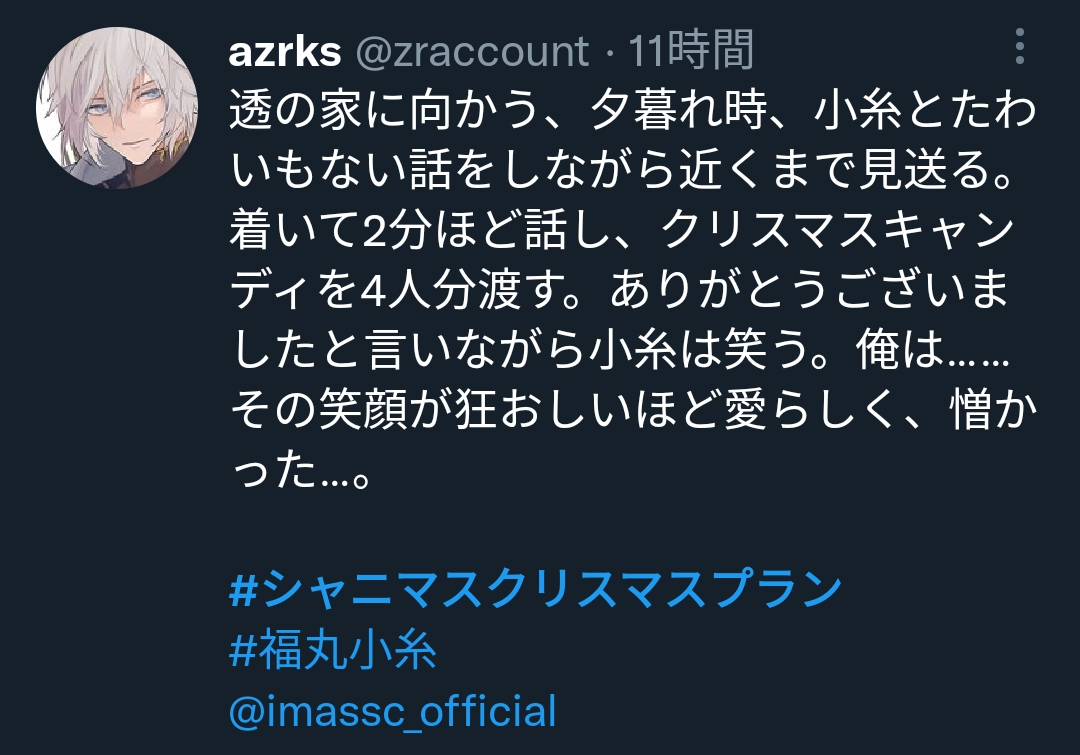Open the @zraccount handle

tap(472, 52)
